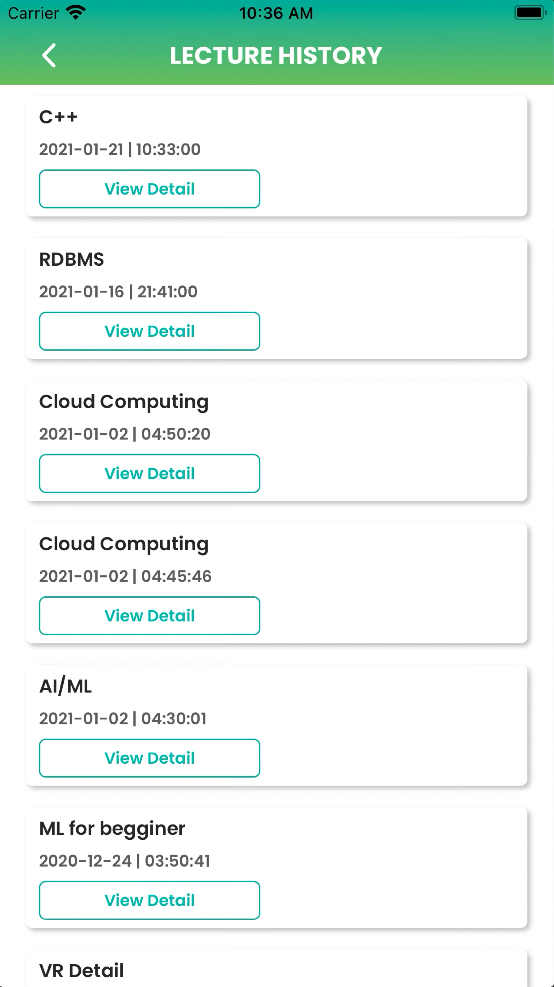Tap the 2020-12-24 | 03:50:41 timestamp
554x987 pixels.
(x=125, y=860)
